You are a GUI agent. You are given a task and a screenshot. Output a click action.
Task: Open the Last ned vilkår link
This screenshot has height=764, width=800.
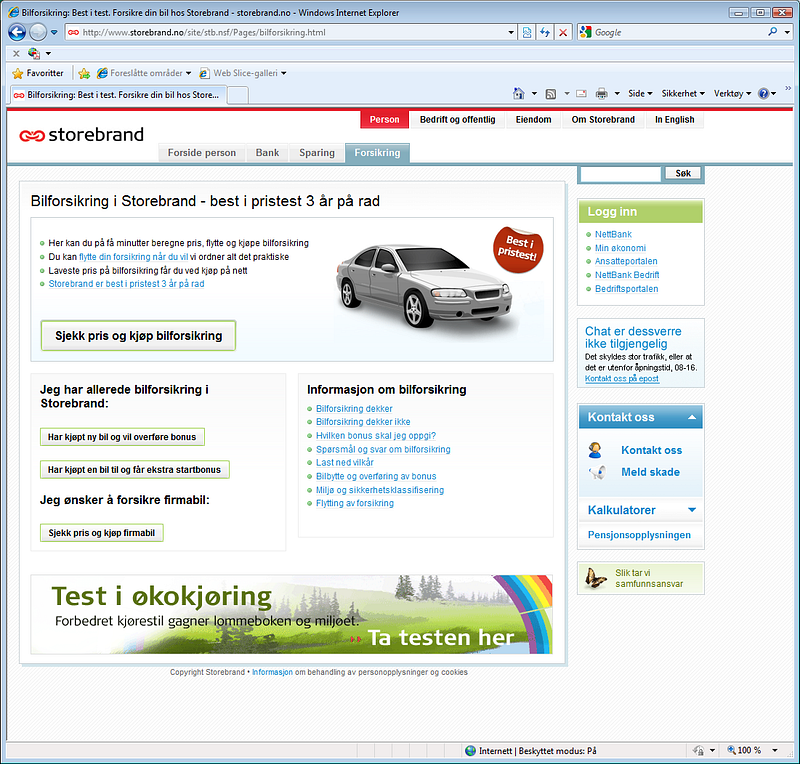pyautogui.click(x=344, y=463)
